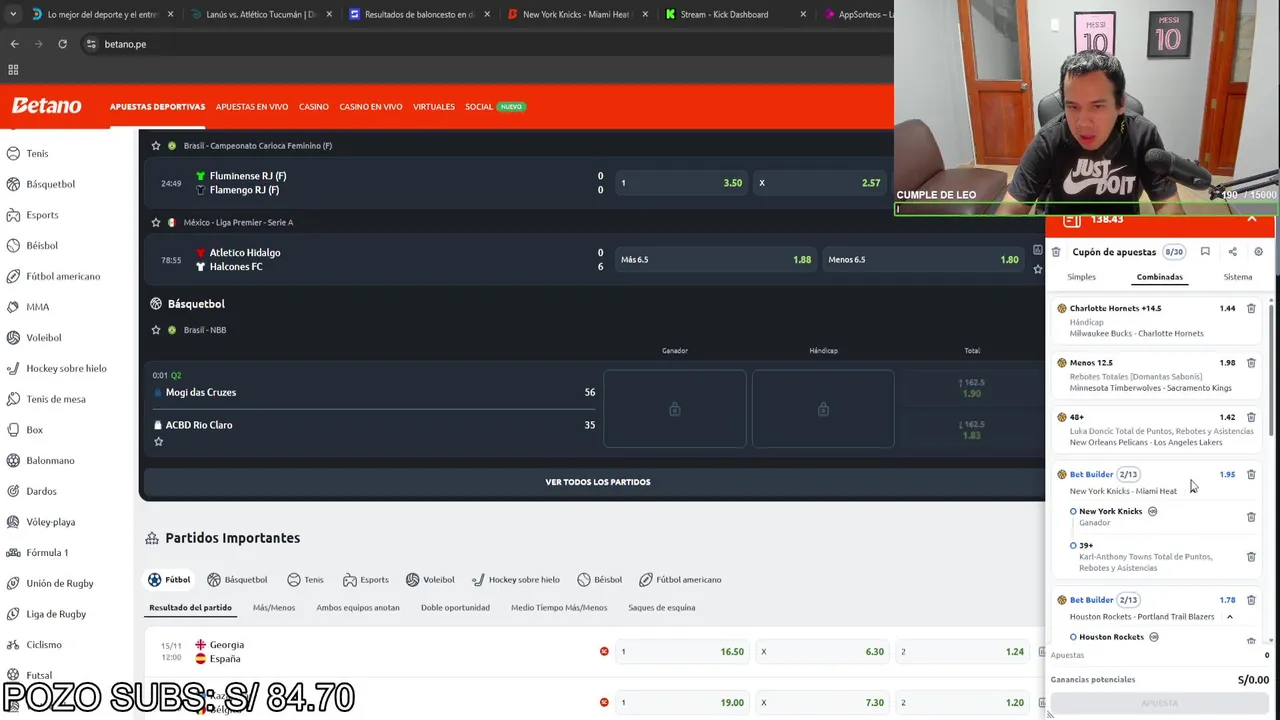The image size is (1280, 720).
Task: Favorite the Brasil NBB league star
Action: tap(156, 330)
